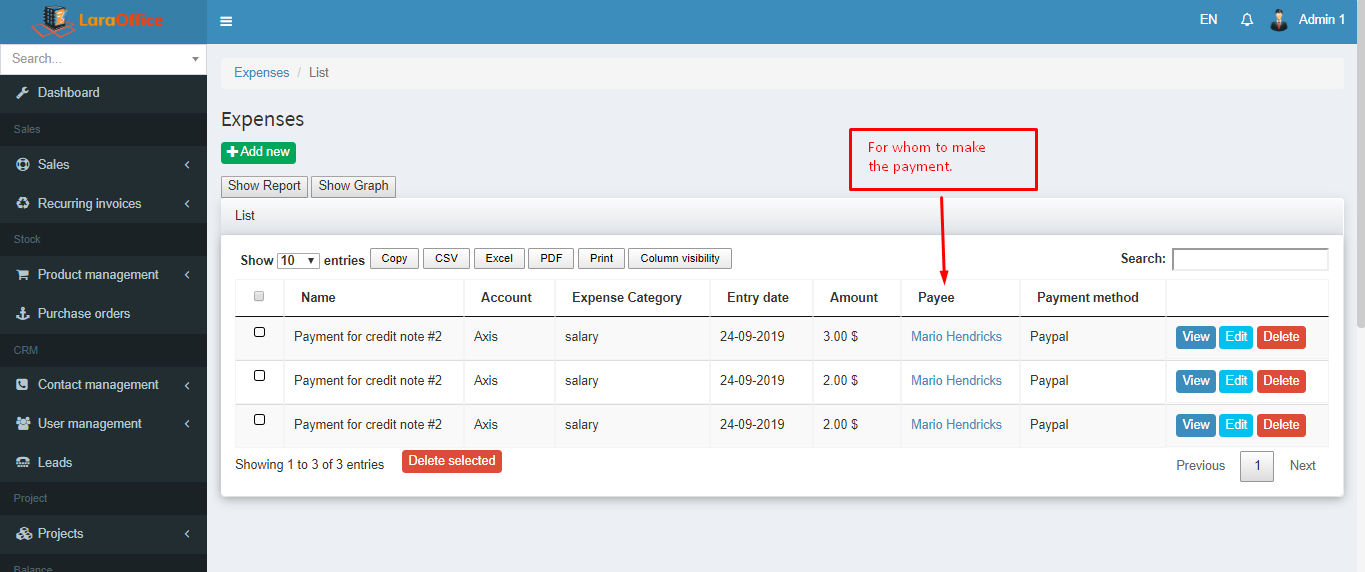Screen dimensions: 1365x572
Task: Toggle the select-all checkbox in table header
Action: tap(259, 296)
